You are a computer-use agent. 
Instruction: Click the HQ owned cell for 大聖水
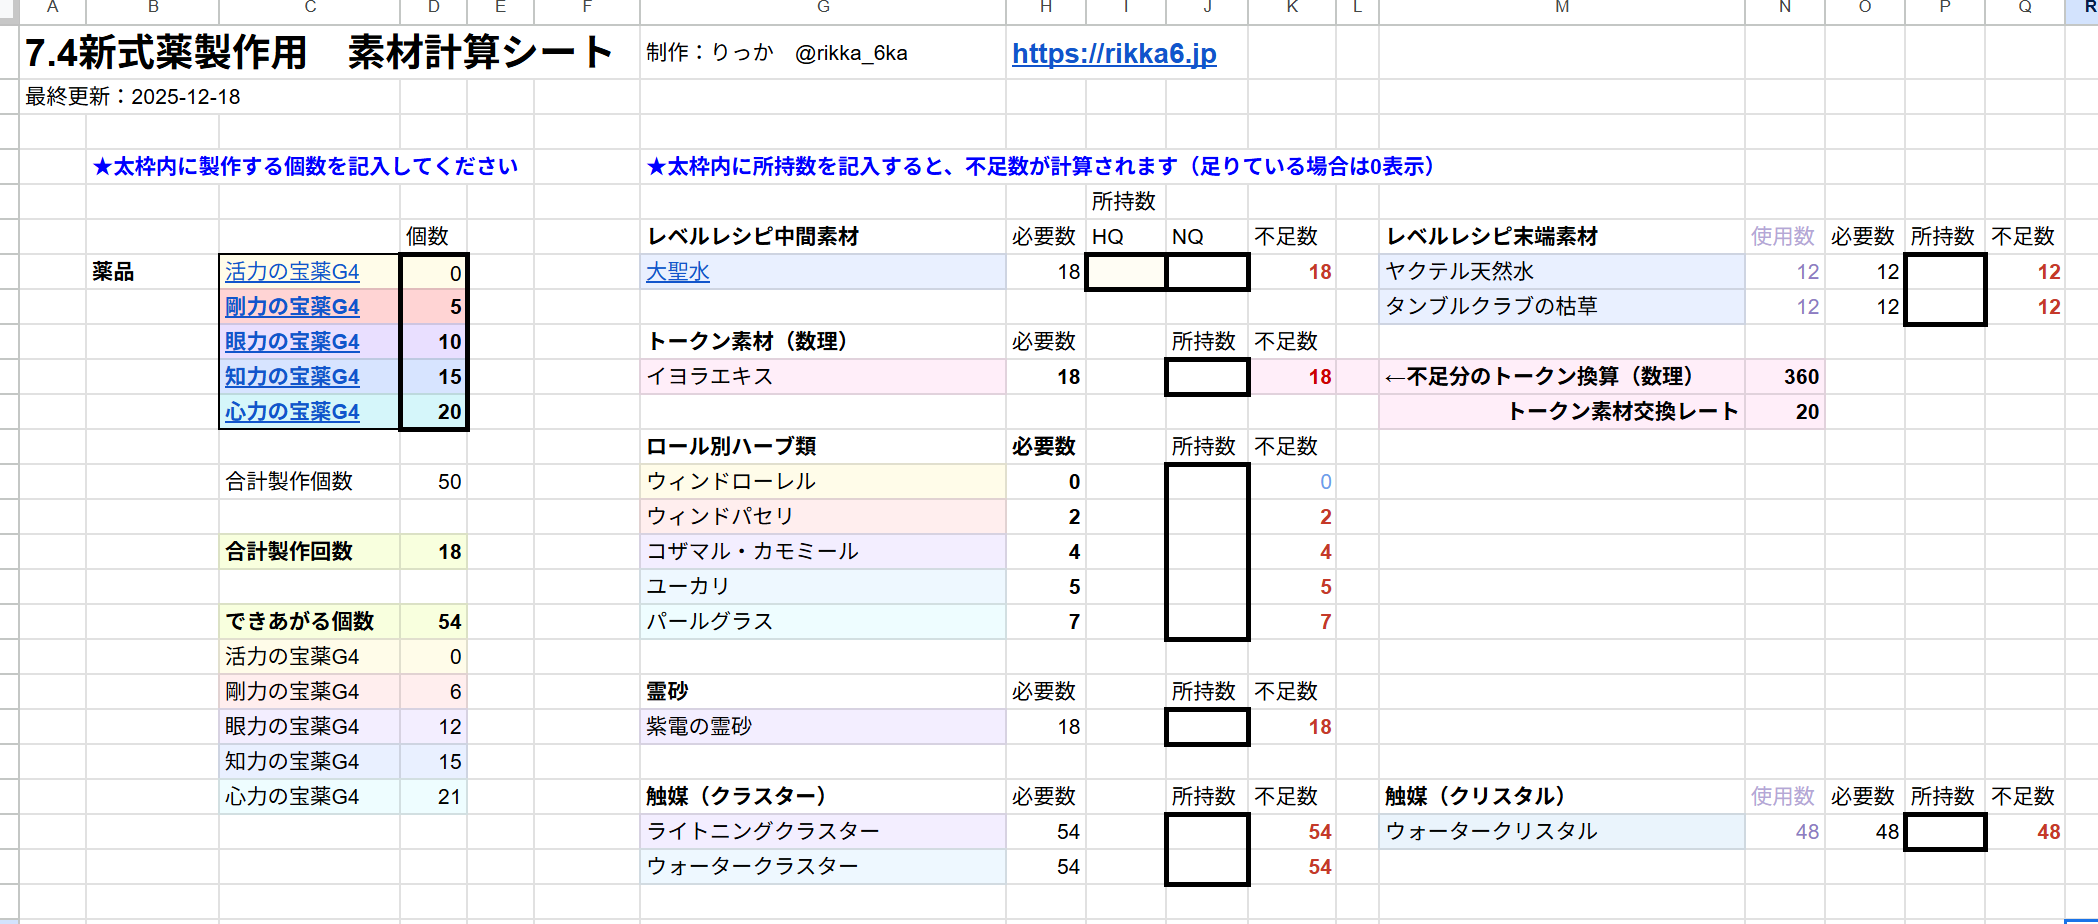click(1126, 272)
